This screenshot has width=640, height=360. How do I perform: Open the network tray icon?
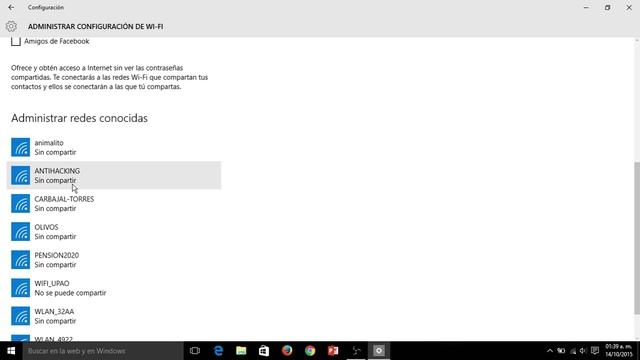pyautogui.click(x=573, y=351)
